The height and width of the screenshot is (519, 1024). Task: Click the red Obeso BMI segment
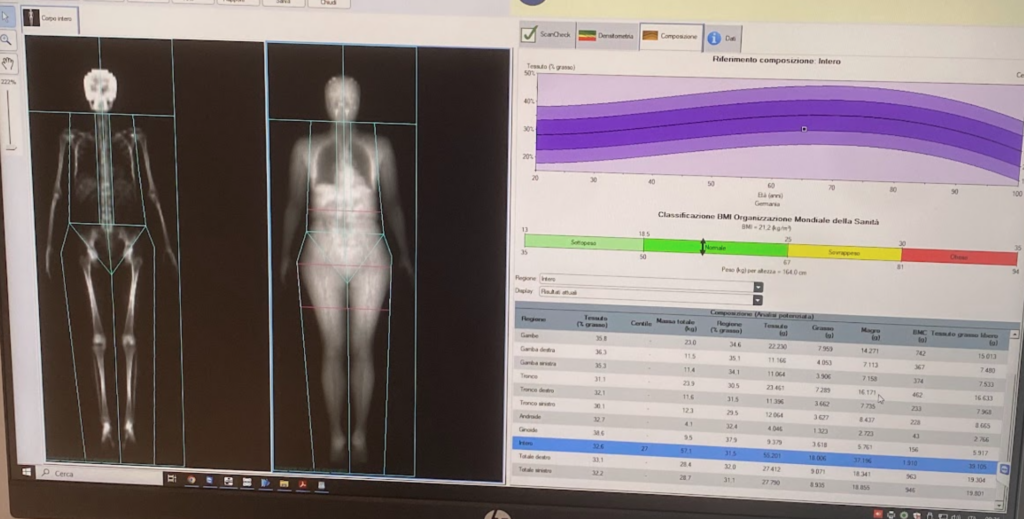point(959,257)
